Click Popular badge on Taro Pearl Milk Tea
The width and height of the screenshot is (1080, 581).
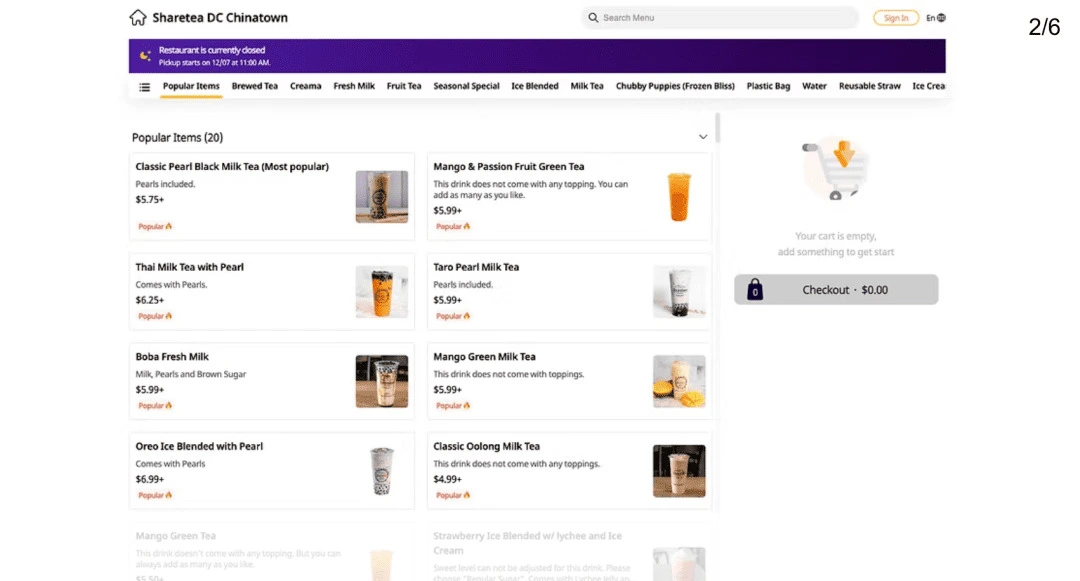click(x=453, y=316)
